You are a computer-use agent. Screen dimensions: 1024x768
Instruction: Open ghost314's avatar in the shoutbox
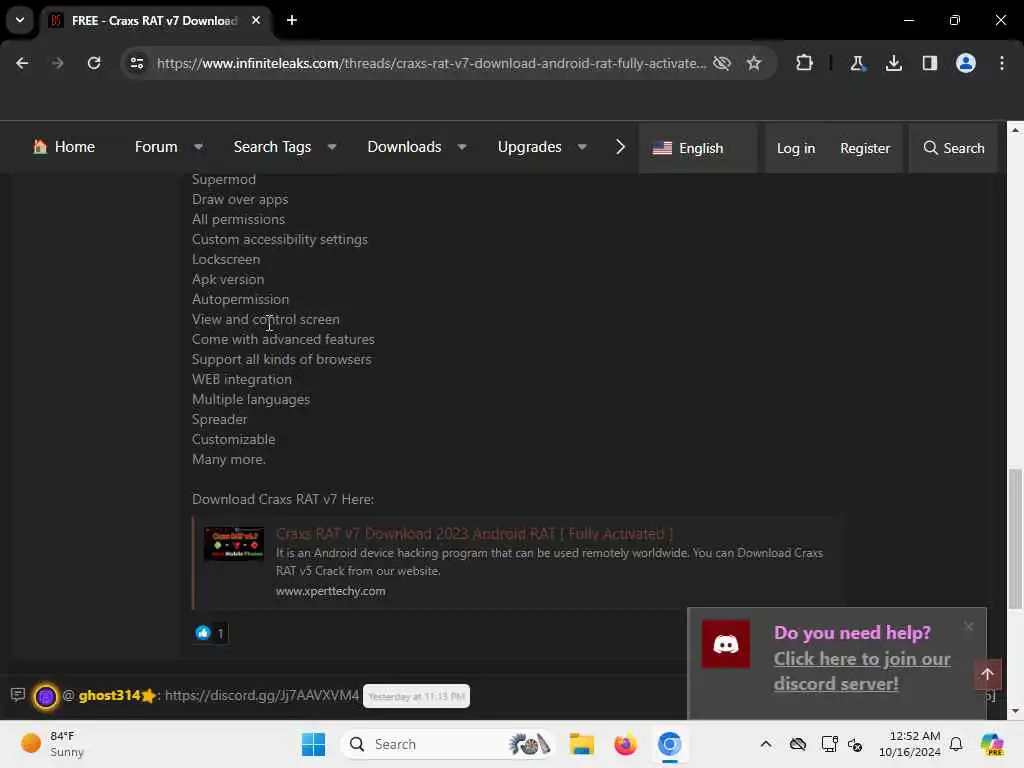[46, 696]
